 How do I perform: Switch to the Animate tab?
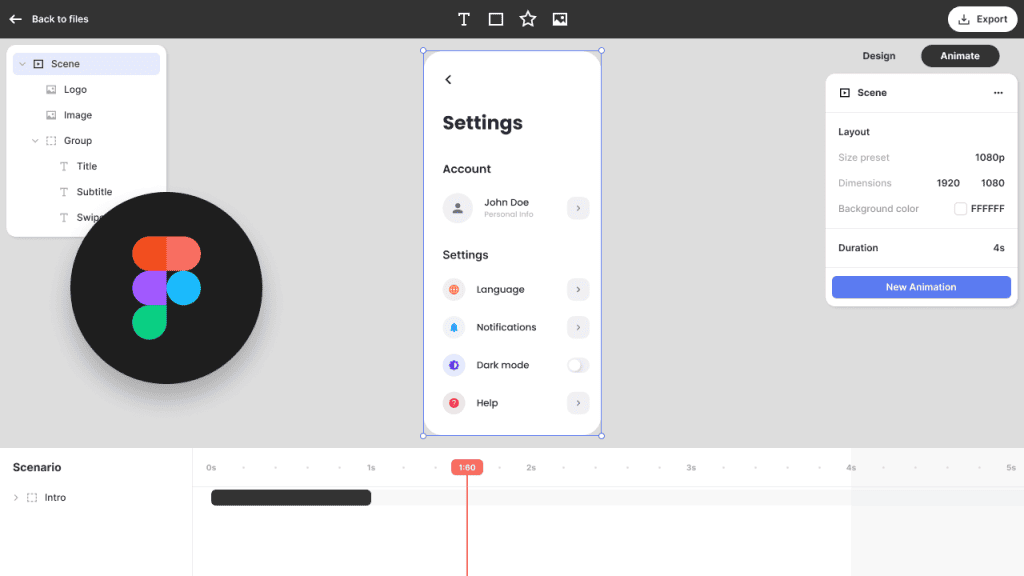point(960,56)
